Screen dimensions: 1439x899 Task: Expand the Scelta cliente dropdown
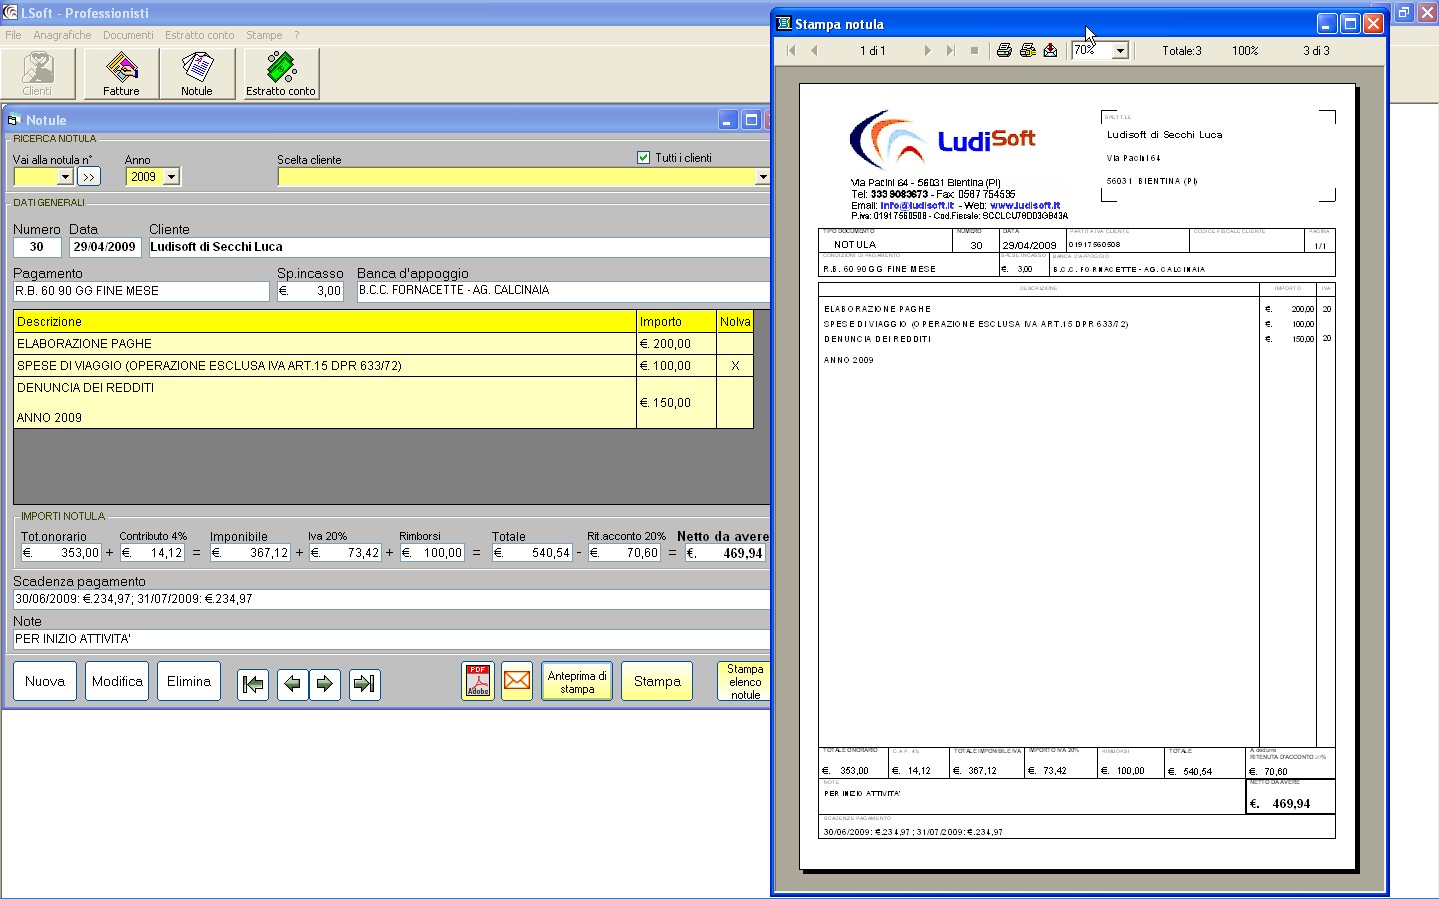[762, 177]
